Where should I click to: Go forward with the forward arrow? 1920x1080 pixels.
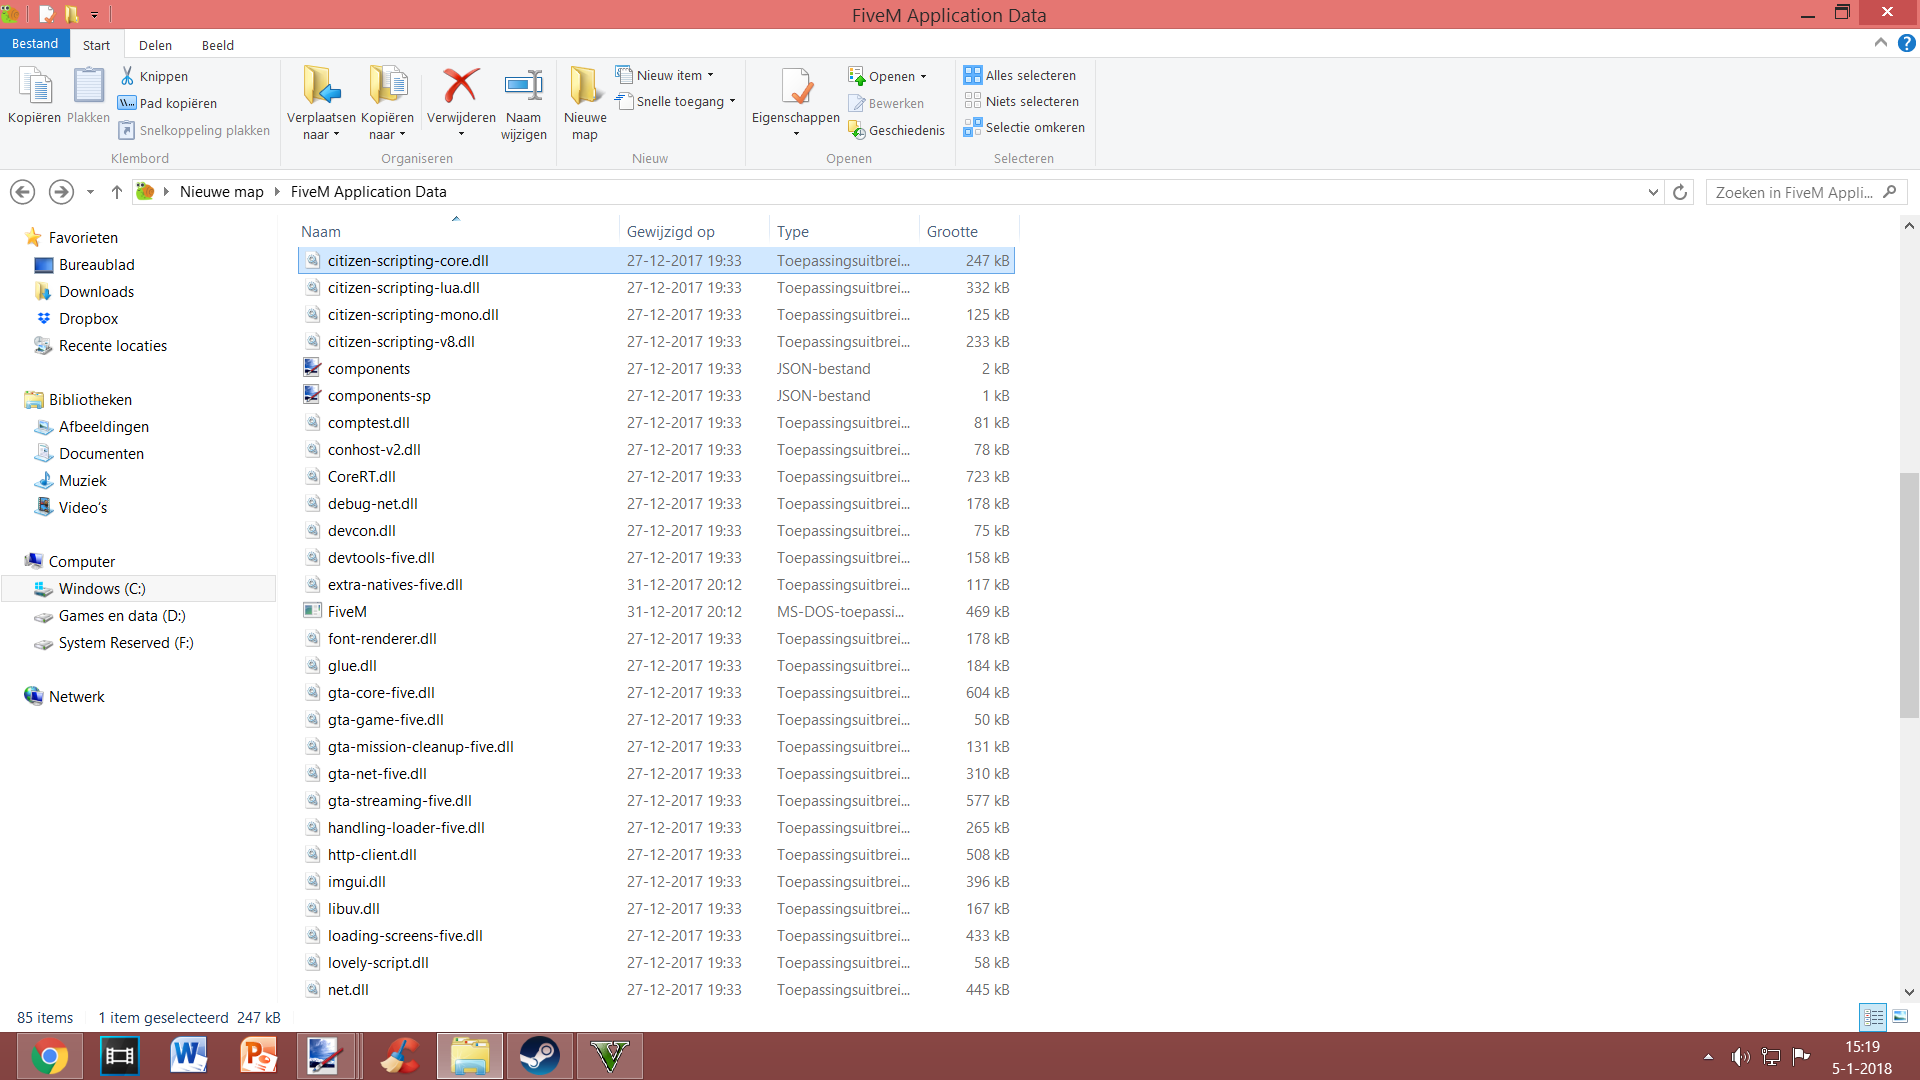pos(61,192)
